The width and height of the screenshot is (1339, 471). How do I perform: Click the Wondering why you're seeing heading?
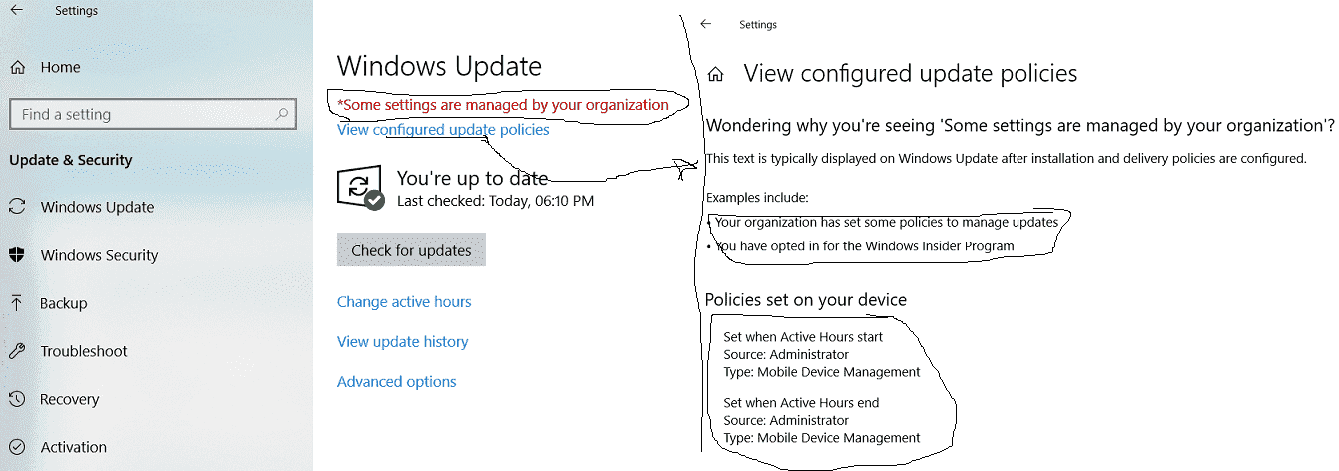[1020, 125]
